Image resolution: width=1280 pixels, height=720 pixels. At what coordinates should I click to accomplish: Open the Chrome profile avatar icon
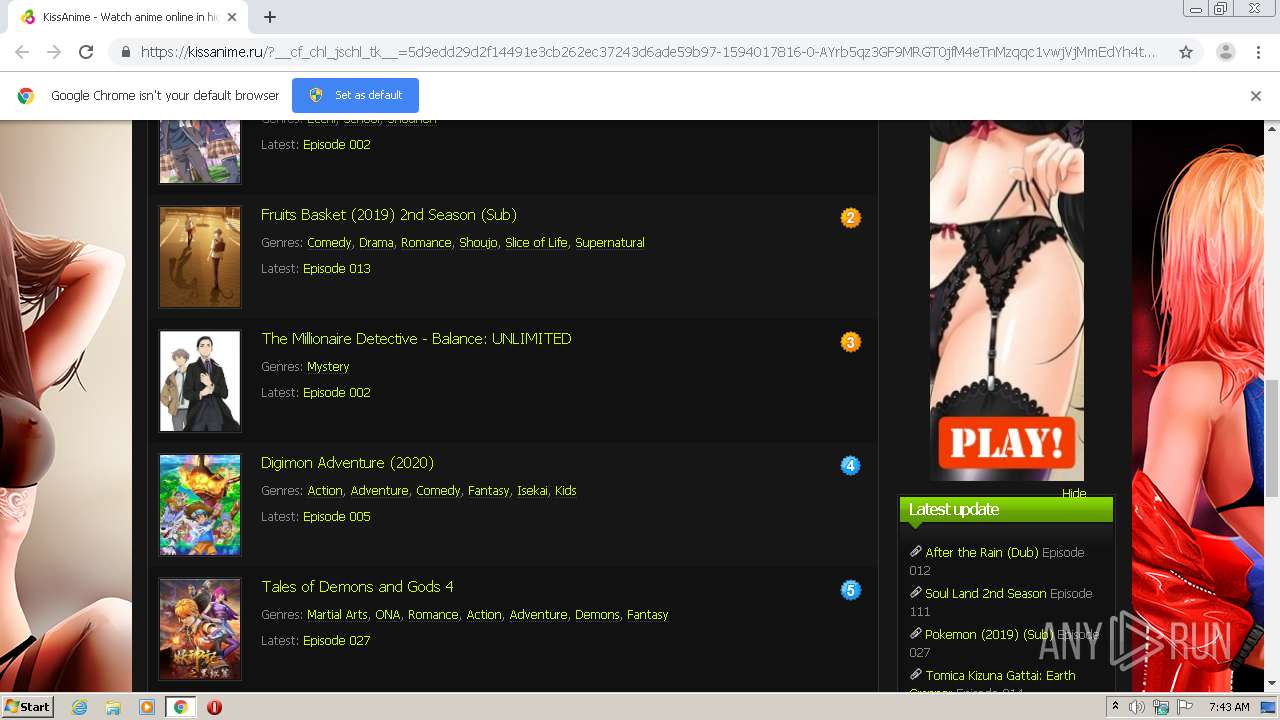pos(1225,52)
